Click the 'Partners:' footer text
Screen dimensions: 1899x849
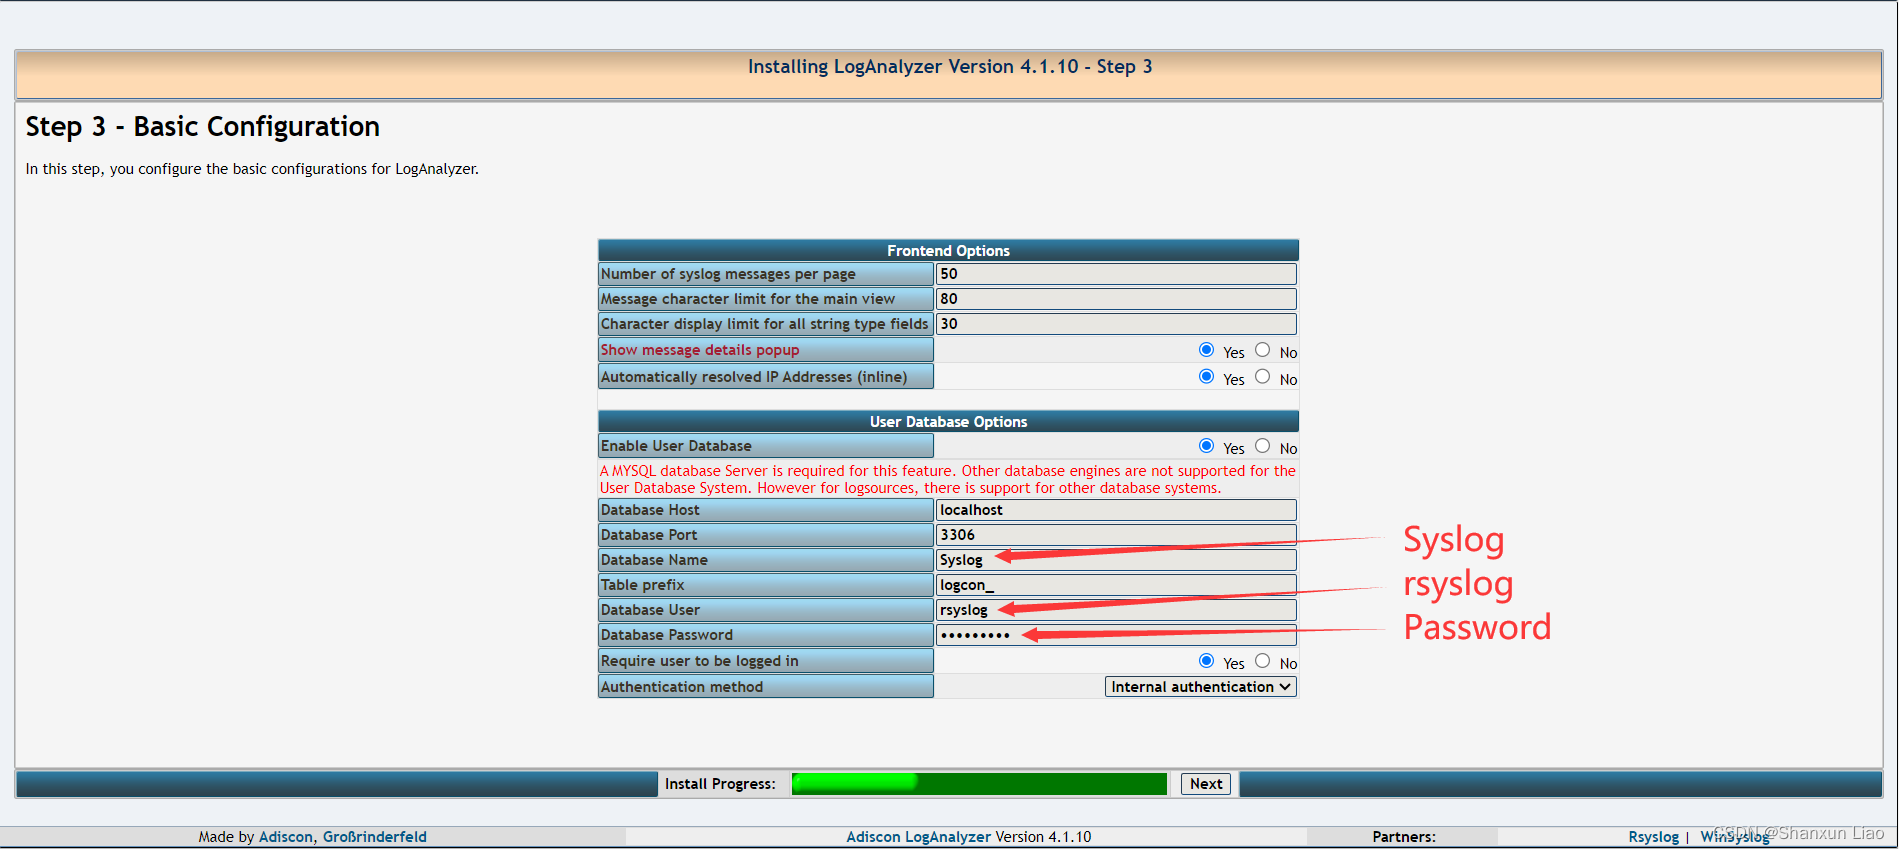pyautogui.click(x=1404, y=837)
